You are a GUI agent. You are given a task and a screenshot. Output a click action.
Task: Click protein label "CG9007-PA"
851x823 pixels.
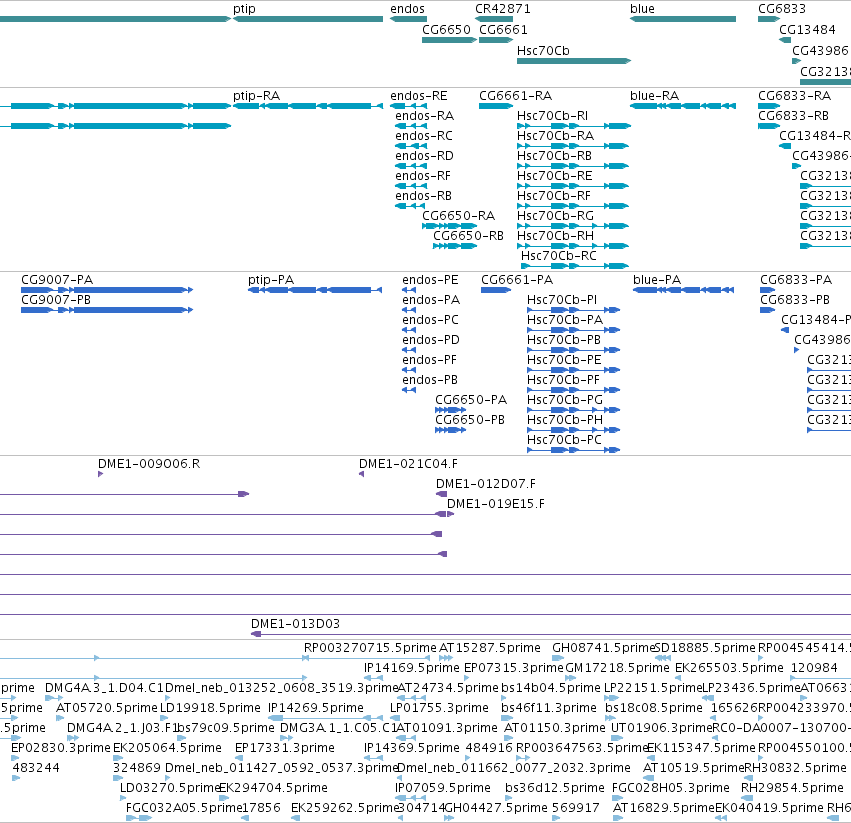tap(57, 280)
